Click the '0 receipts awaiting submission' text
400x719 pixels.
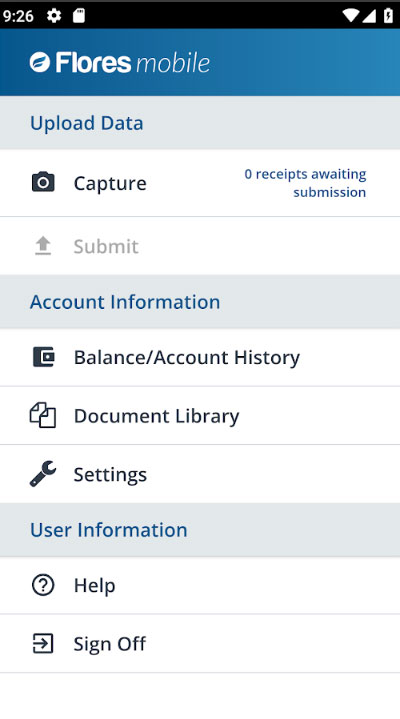(306, 183)
